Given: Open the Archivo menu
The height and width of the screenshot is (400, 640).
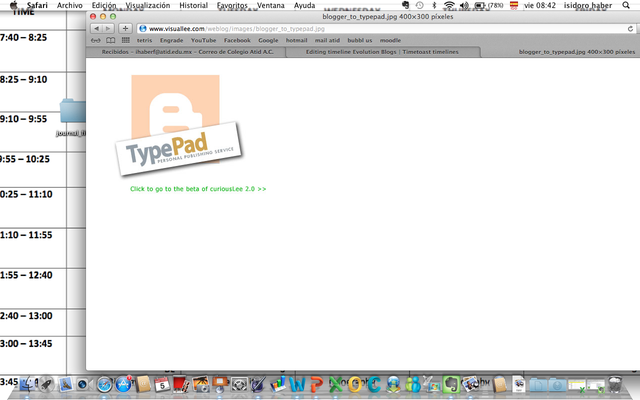Looking at the screenshot, I should tap(70, 5).
